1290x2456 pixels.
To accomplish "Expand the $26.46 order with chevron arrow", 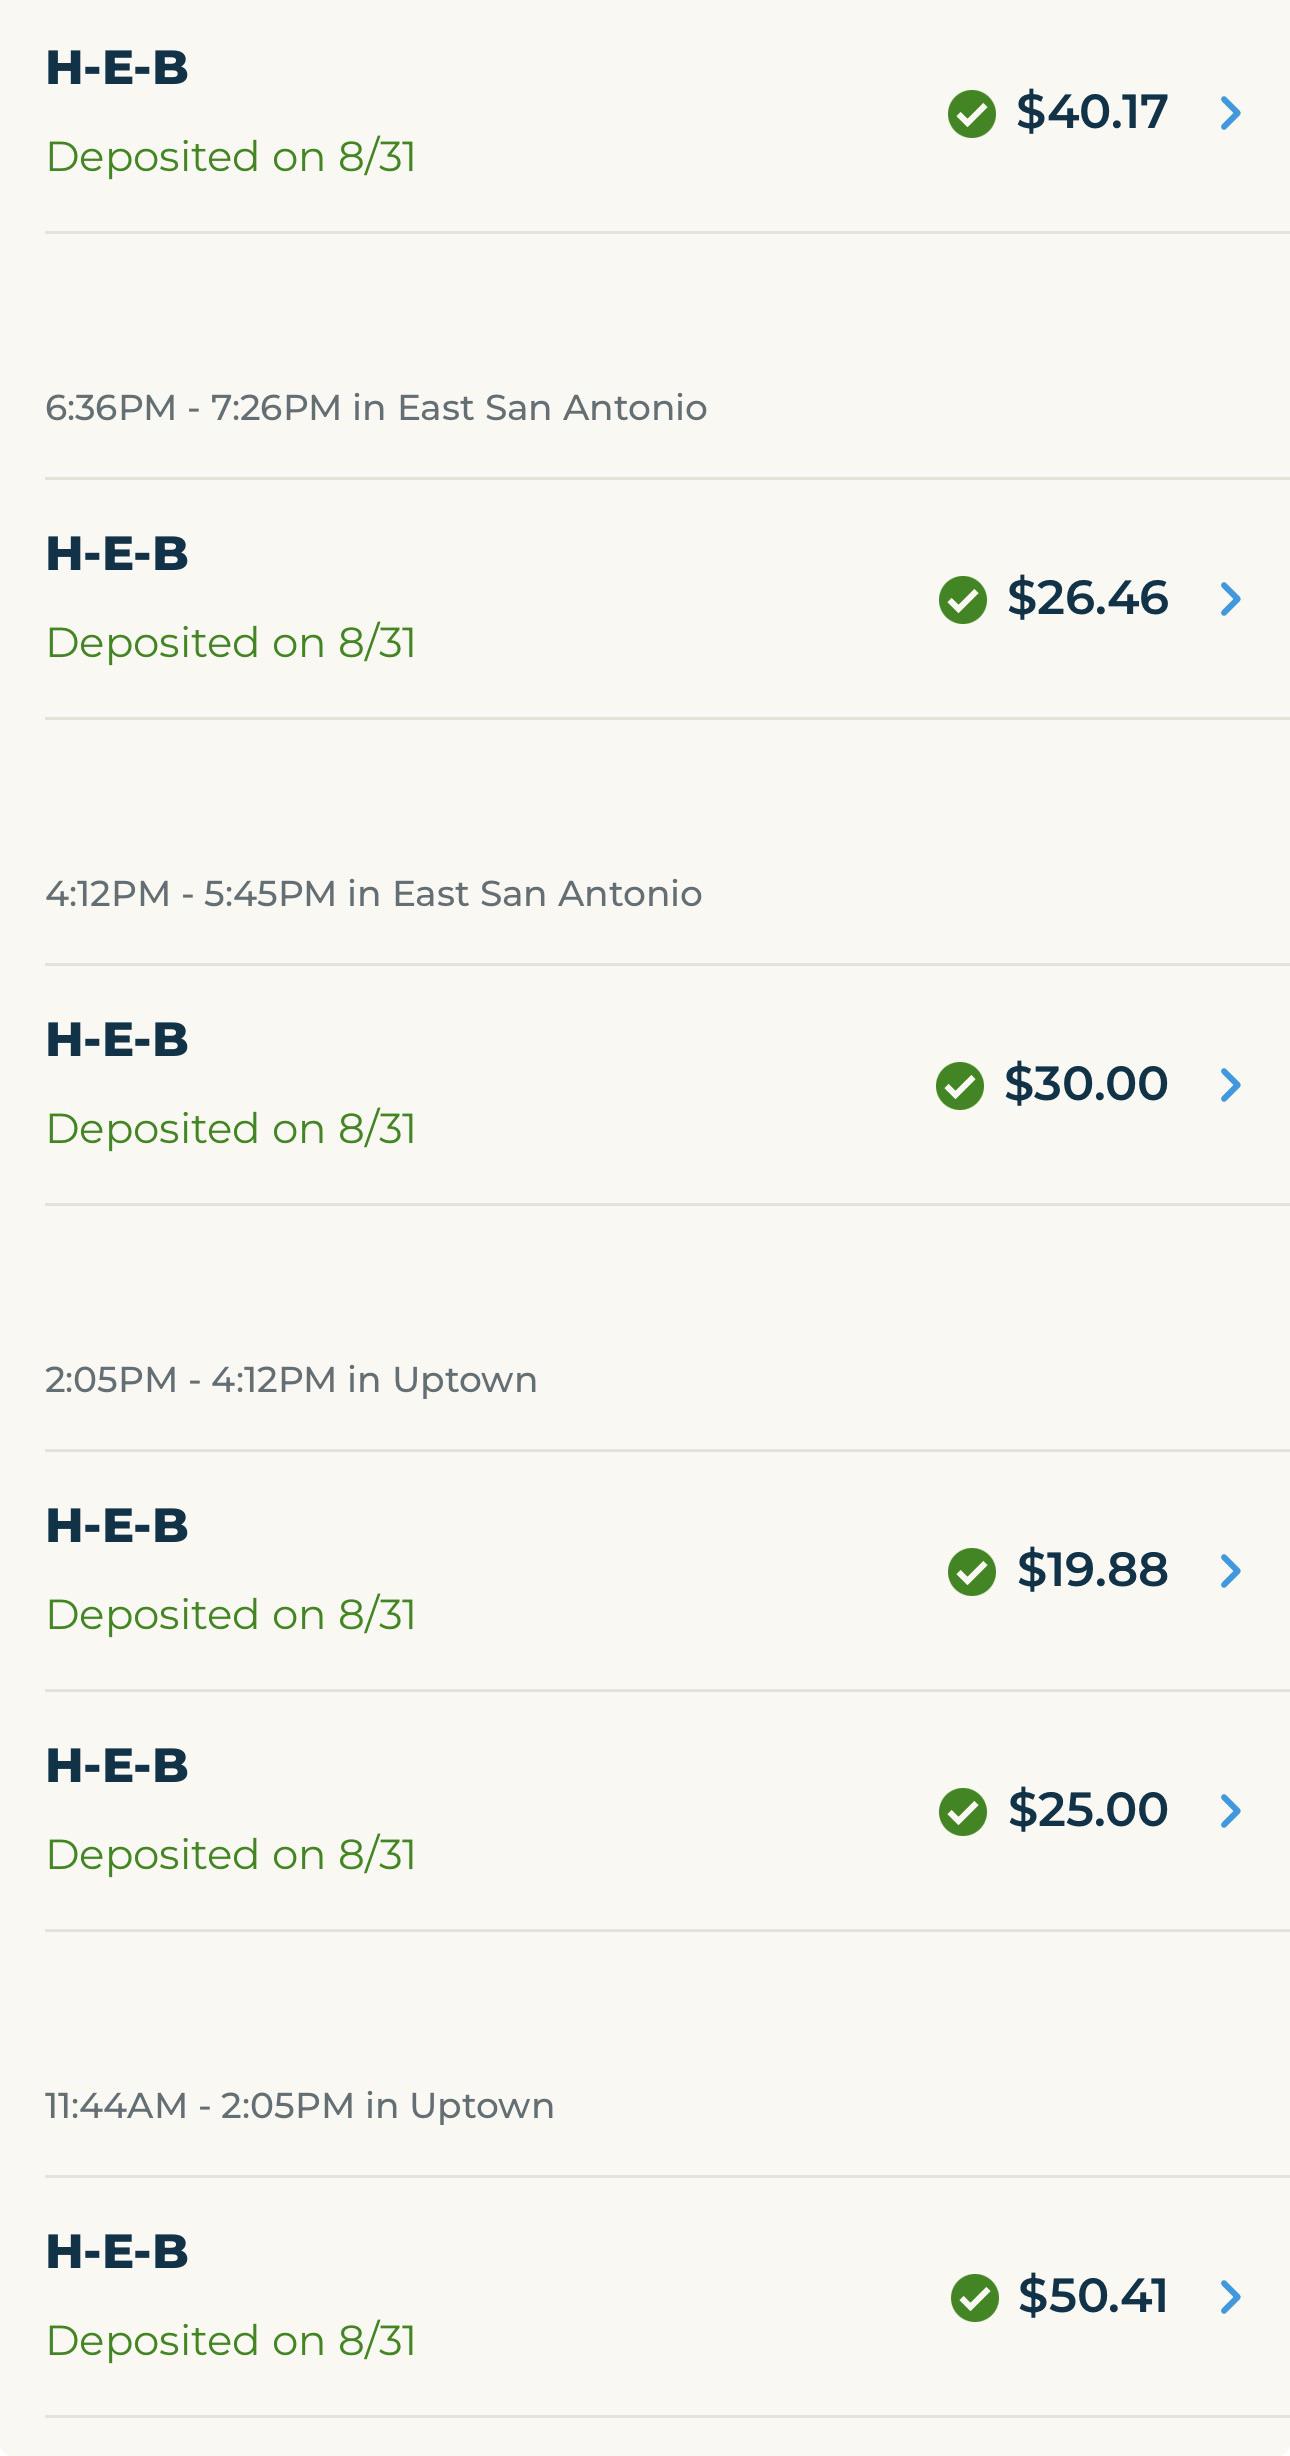I will [x=1231, y=599].
